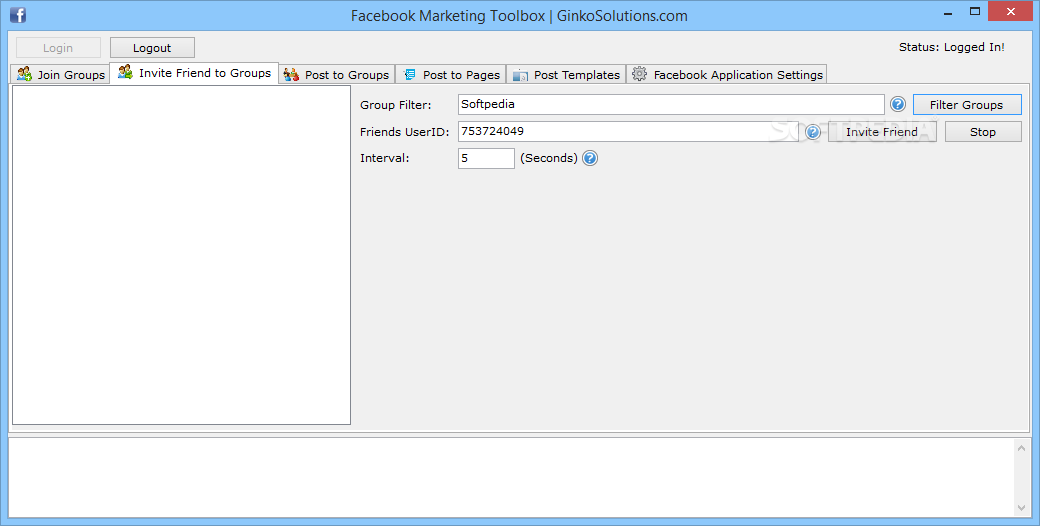Click the "Interval:" label
Screen dimensions: 1040x526
click(x=385, y=158)
